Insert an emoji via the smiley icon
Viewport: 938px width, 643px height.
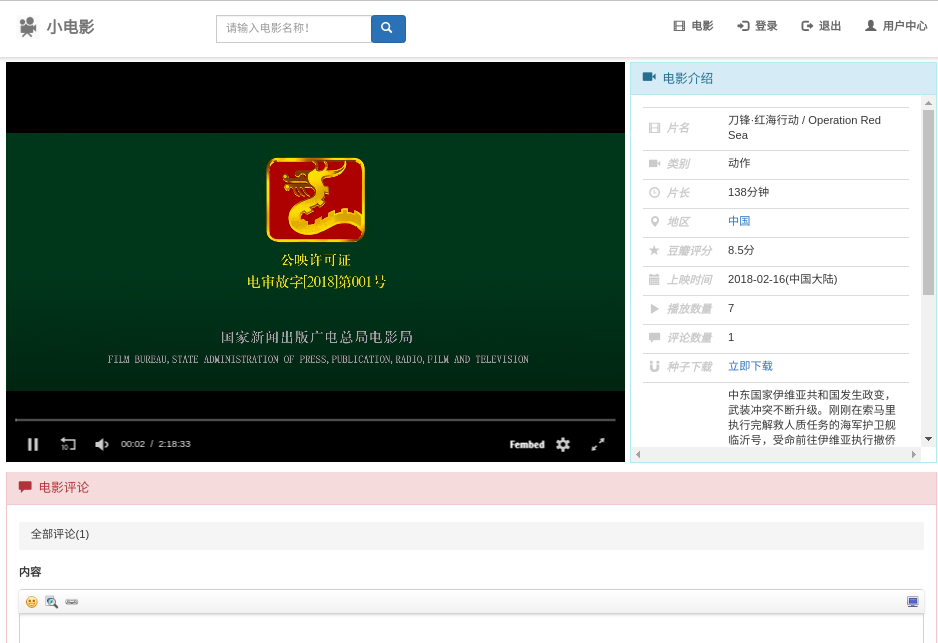[32, 602]
